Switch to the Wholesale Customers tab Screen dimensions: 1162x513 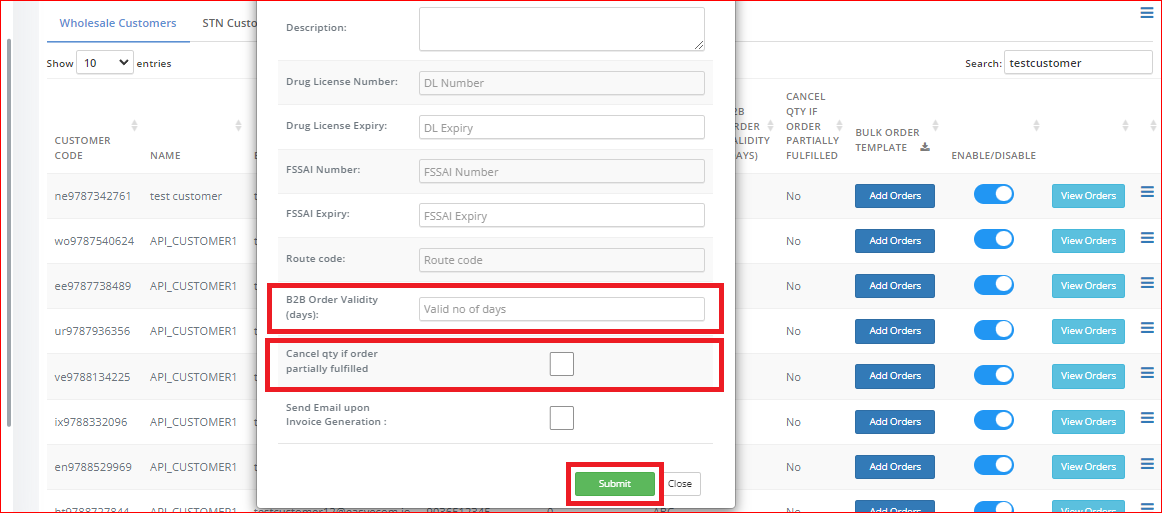click(118, 23)
